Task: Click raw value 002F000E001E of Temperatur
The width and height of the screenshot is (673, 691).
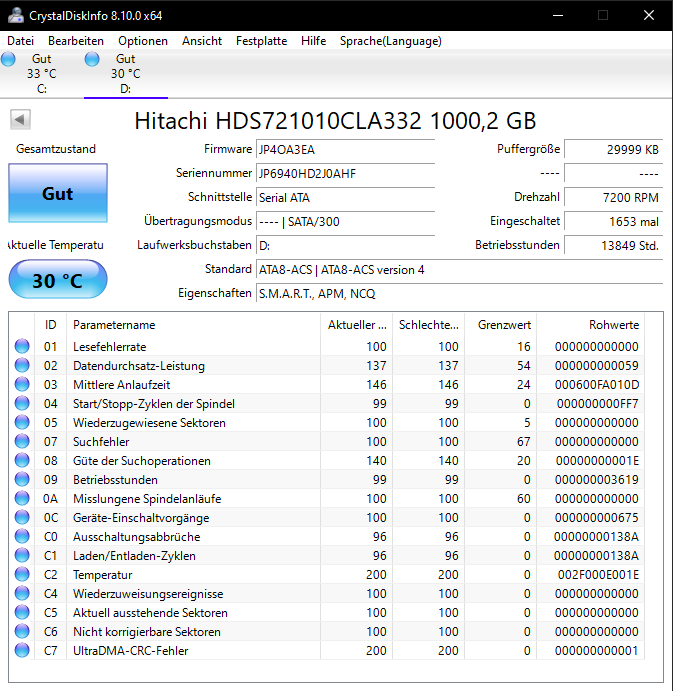Action: 598,575
